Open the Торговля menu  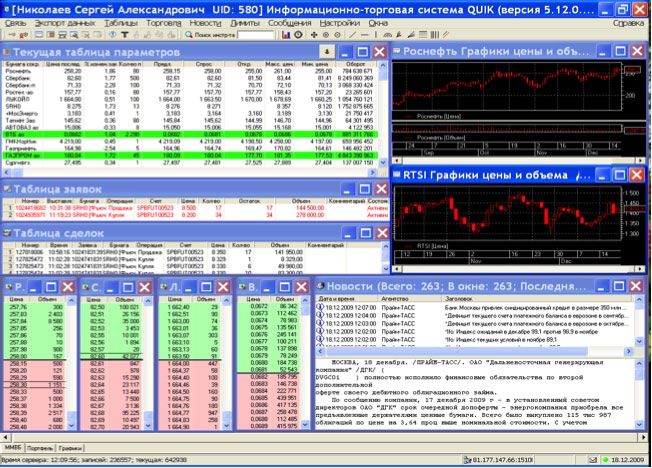[164, 20]
